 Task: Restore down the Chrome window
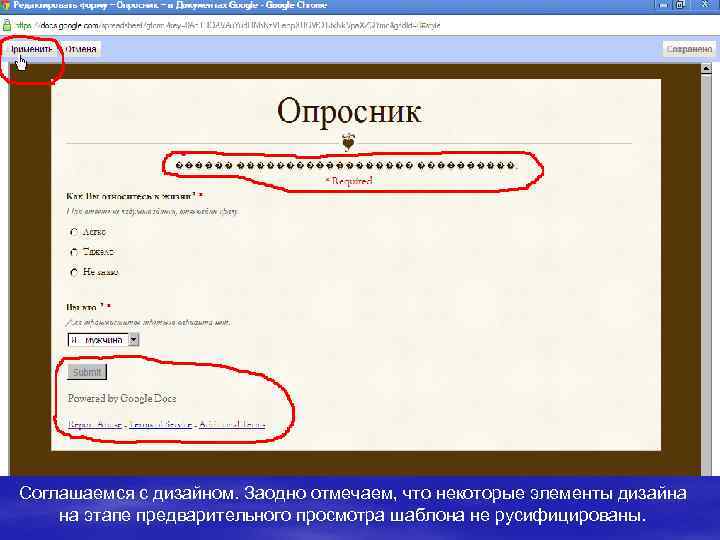(x=681, y=5)
